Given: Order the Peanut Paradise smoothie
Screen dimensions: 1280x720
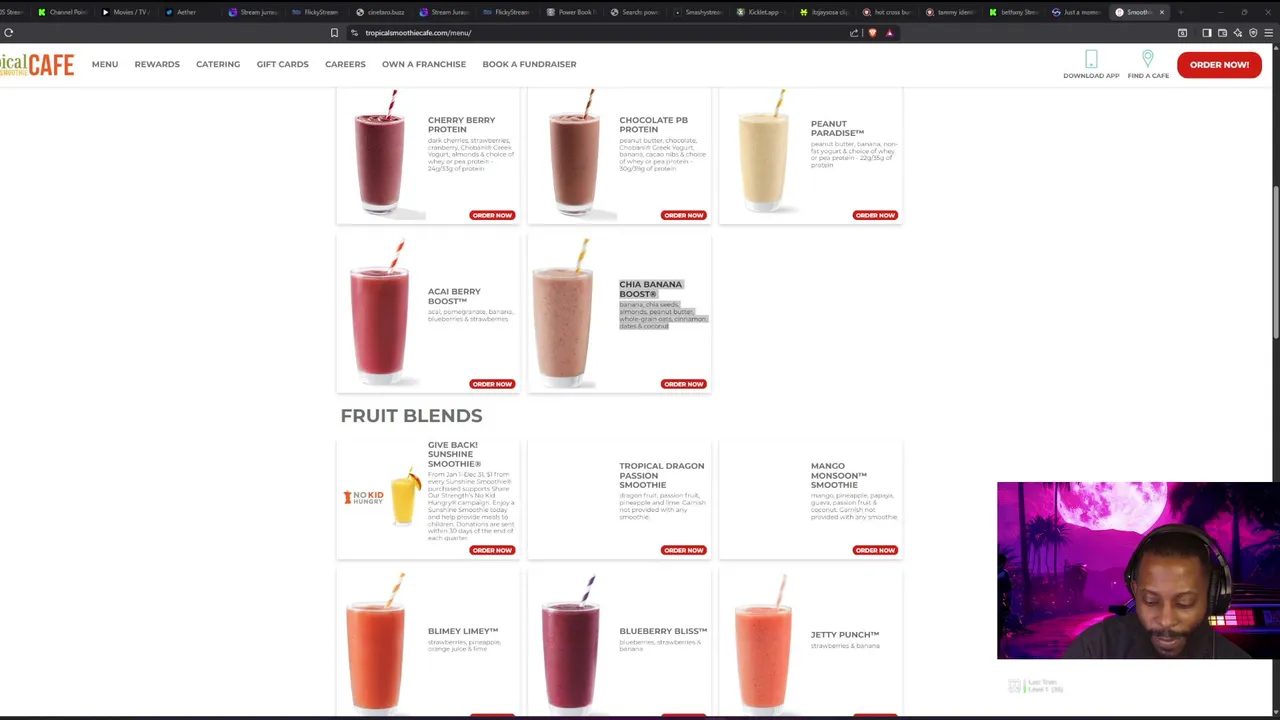Looking at the screenshot, I should 875,215.
